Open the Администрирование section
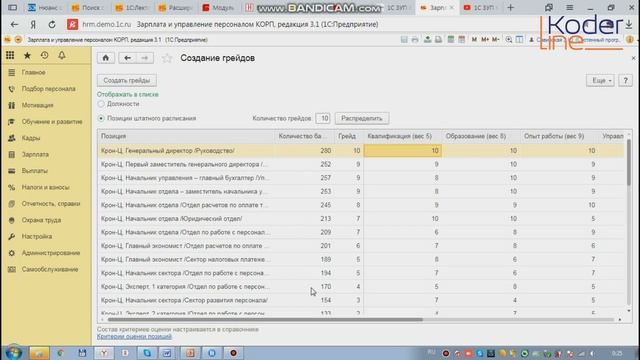Screen dimensions: 640x360 click(51, 253)
